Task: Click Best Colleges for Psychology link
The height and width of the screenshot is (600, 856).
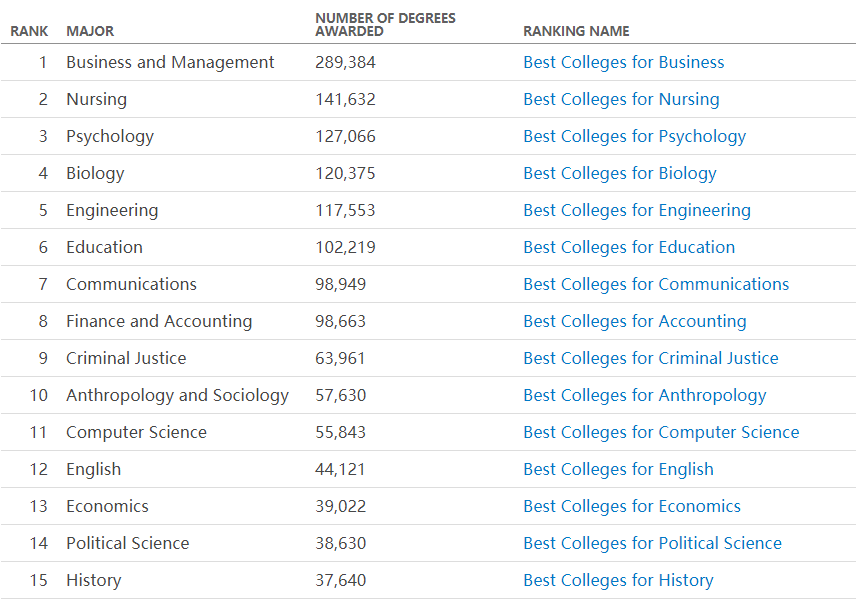Action: point(634,136)
